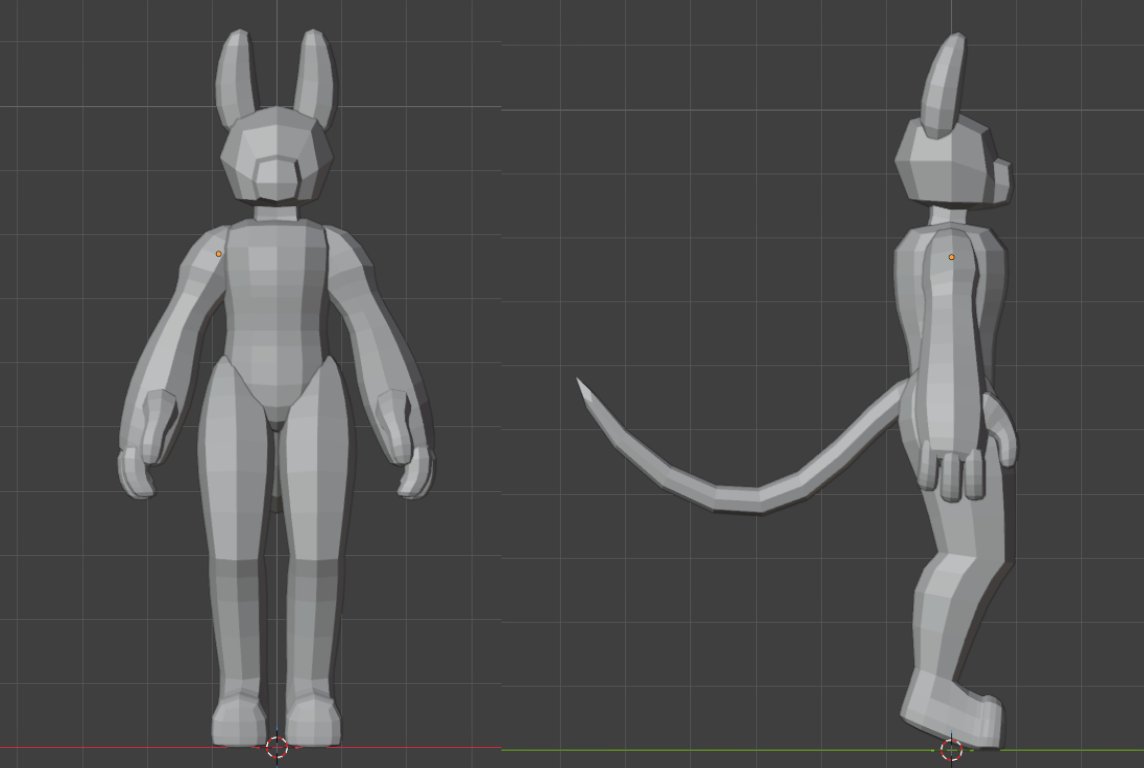Screen dimensions: 1144x768
Task: Click the orange origin dot in side view
Action: [x=951, y=257]
